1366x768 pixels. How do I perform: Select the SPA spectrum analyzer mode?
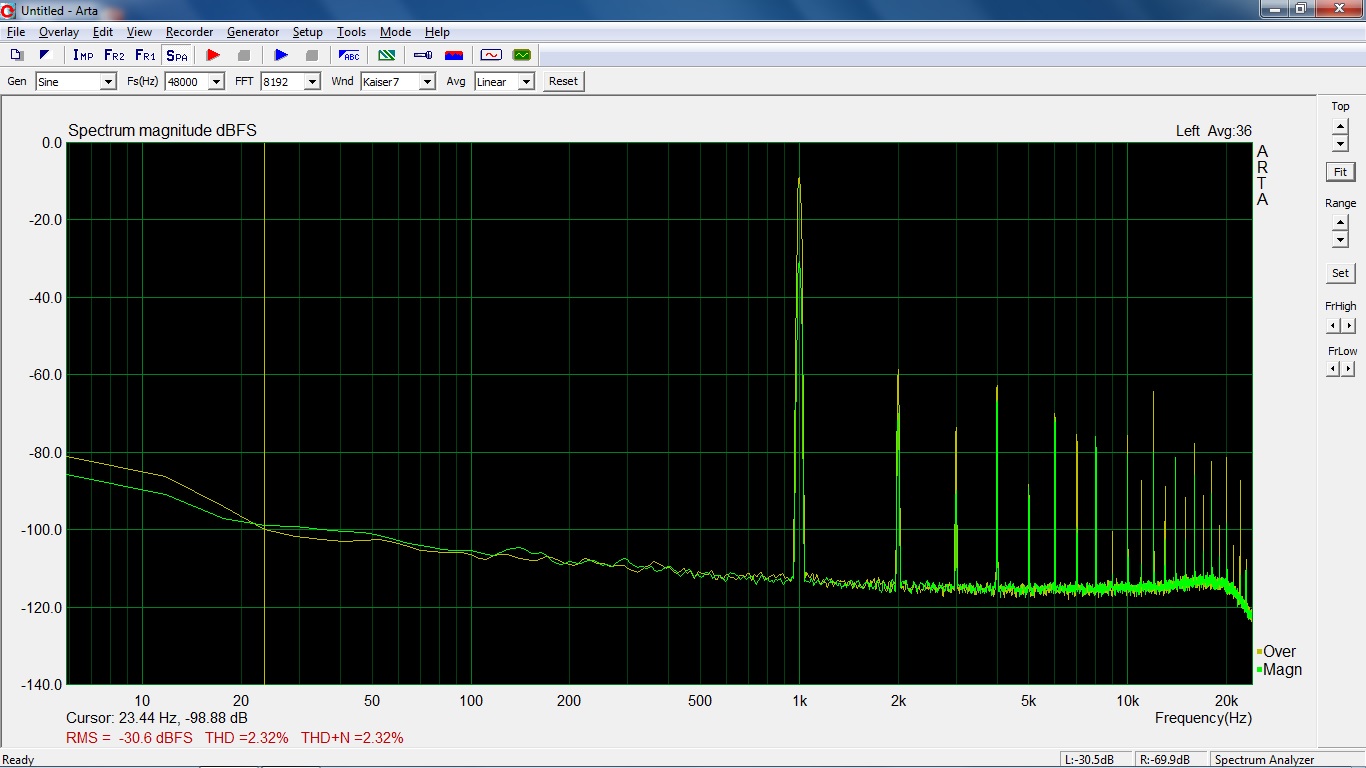point(177,55)
